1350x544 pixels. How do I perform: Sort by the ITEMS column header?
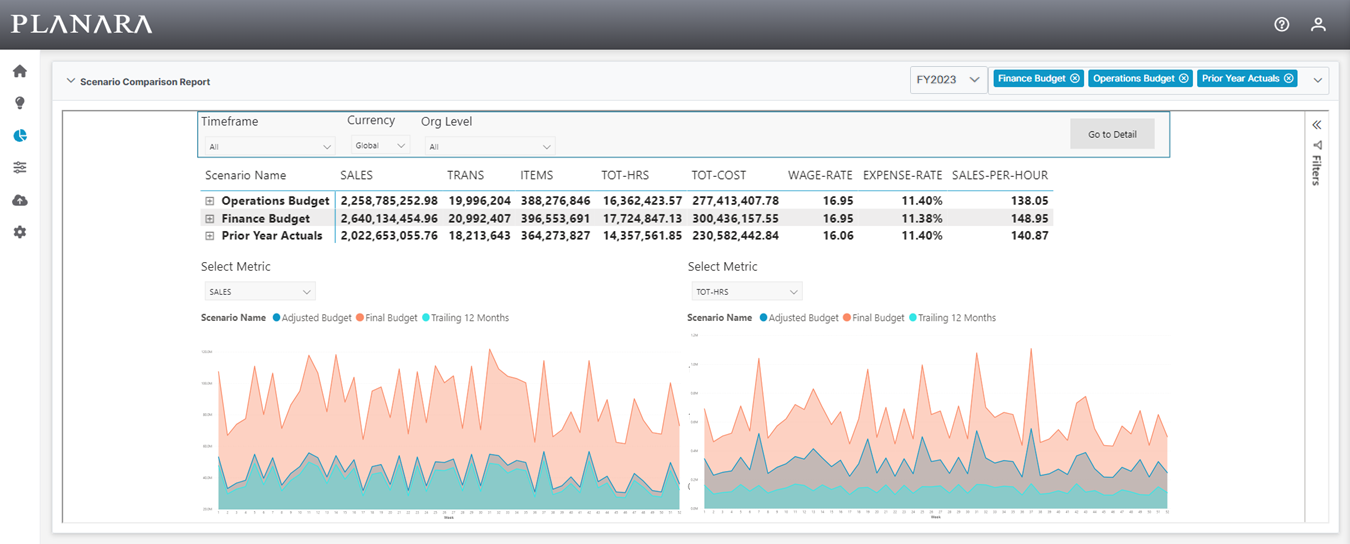(x=536, y=175)
